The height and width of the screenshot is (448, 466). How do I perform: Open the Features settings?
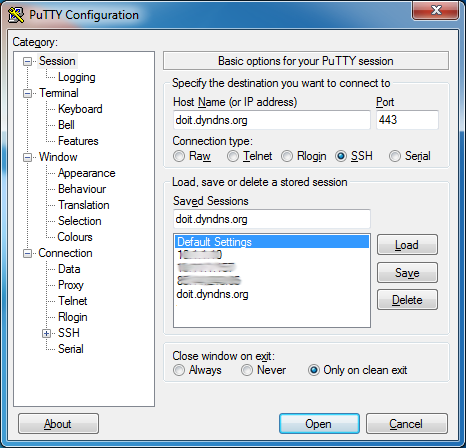point(78,141)
